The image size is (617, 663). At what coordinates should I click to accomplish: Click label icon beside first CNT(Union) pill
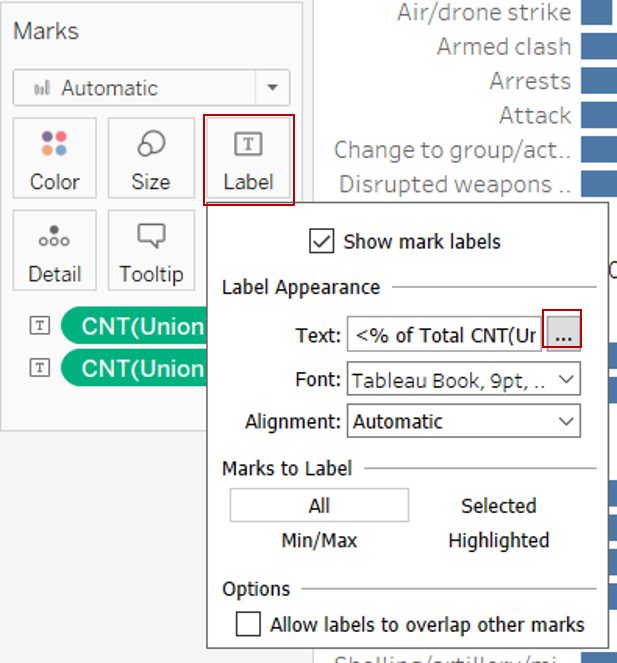[39, 327]
